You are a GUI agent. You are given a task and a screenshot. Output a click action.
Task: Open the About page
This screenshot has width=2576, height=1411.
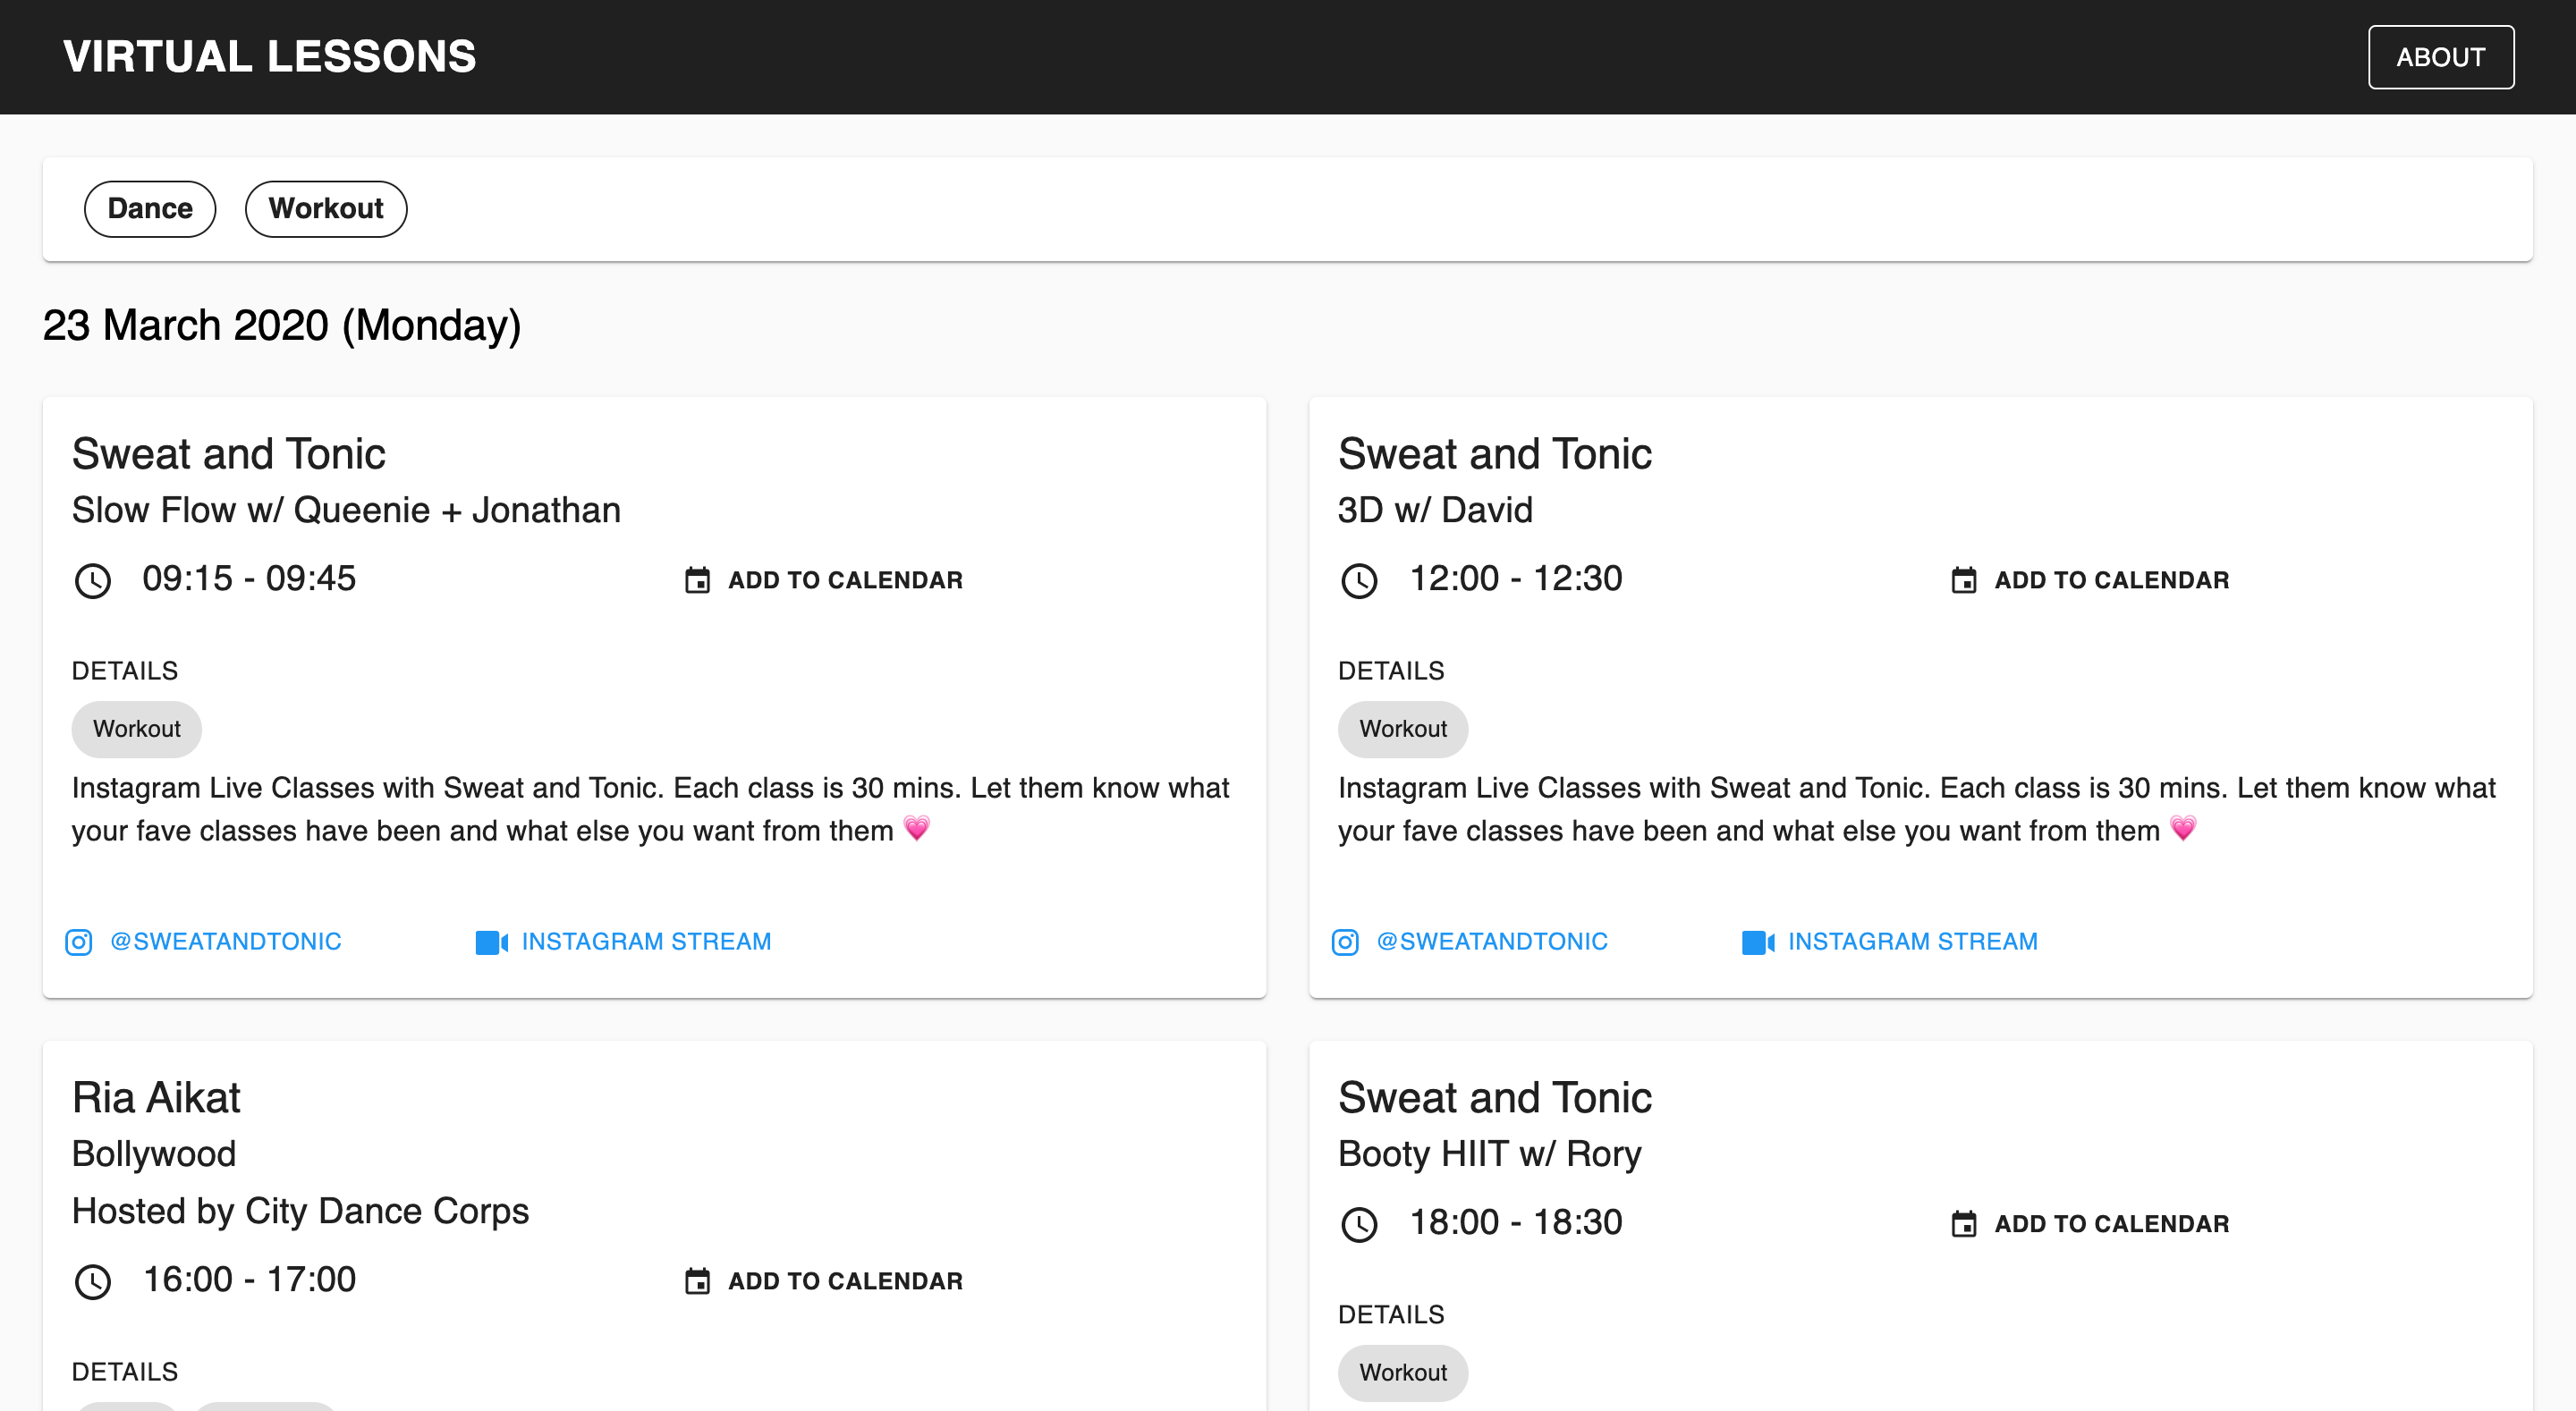click(2440, 57)
